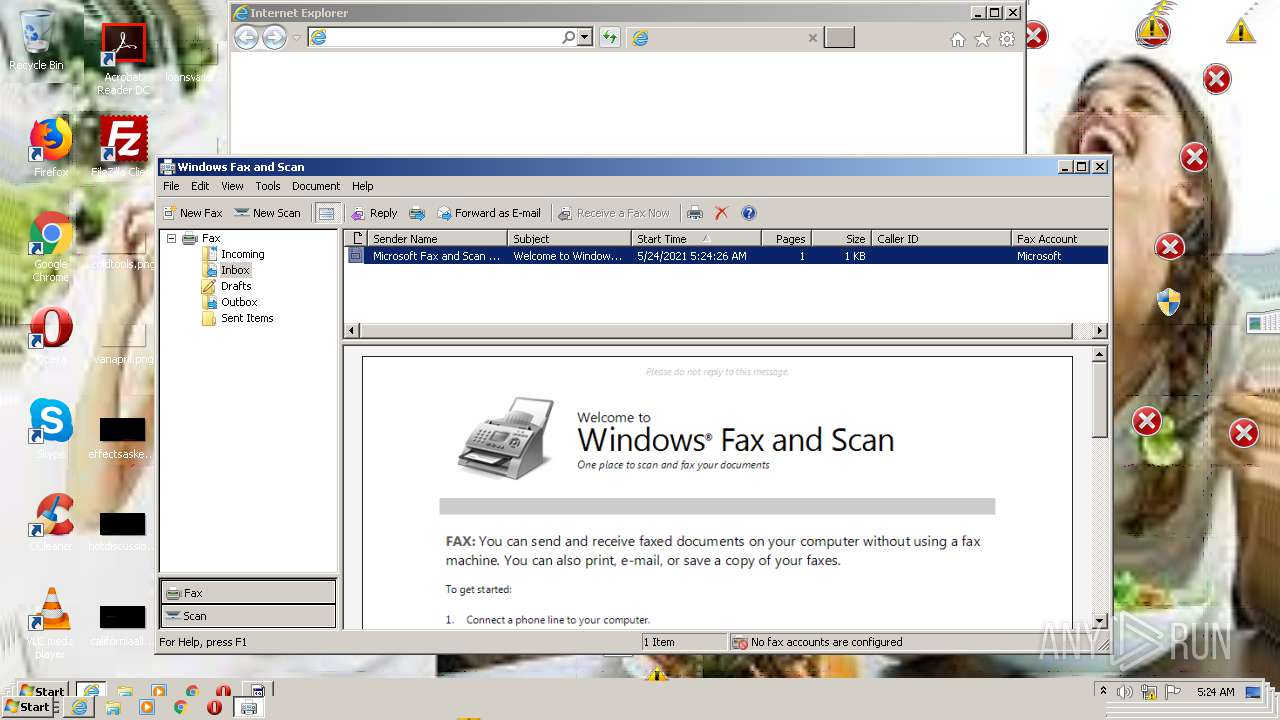Image resolution: width=1280 pixels, height=720 pixels.
Task: Click Internet Explorer Favorites star icon
Action: pyautogui.click(x=982, y=39)
